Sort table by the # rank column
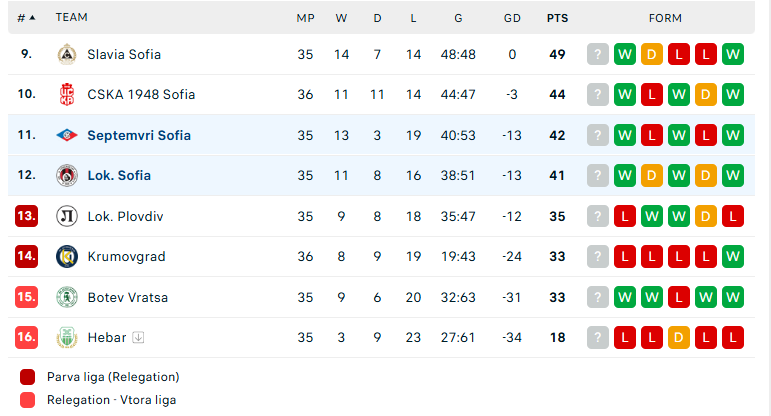This screenshot has height=416, width=771. 26,18
